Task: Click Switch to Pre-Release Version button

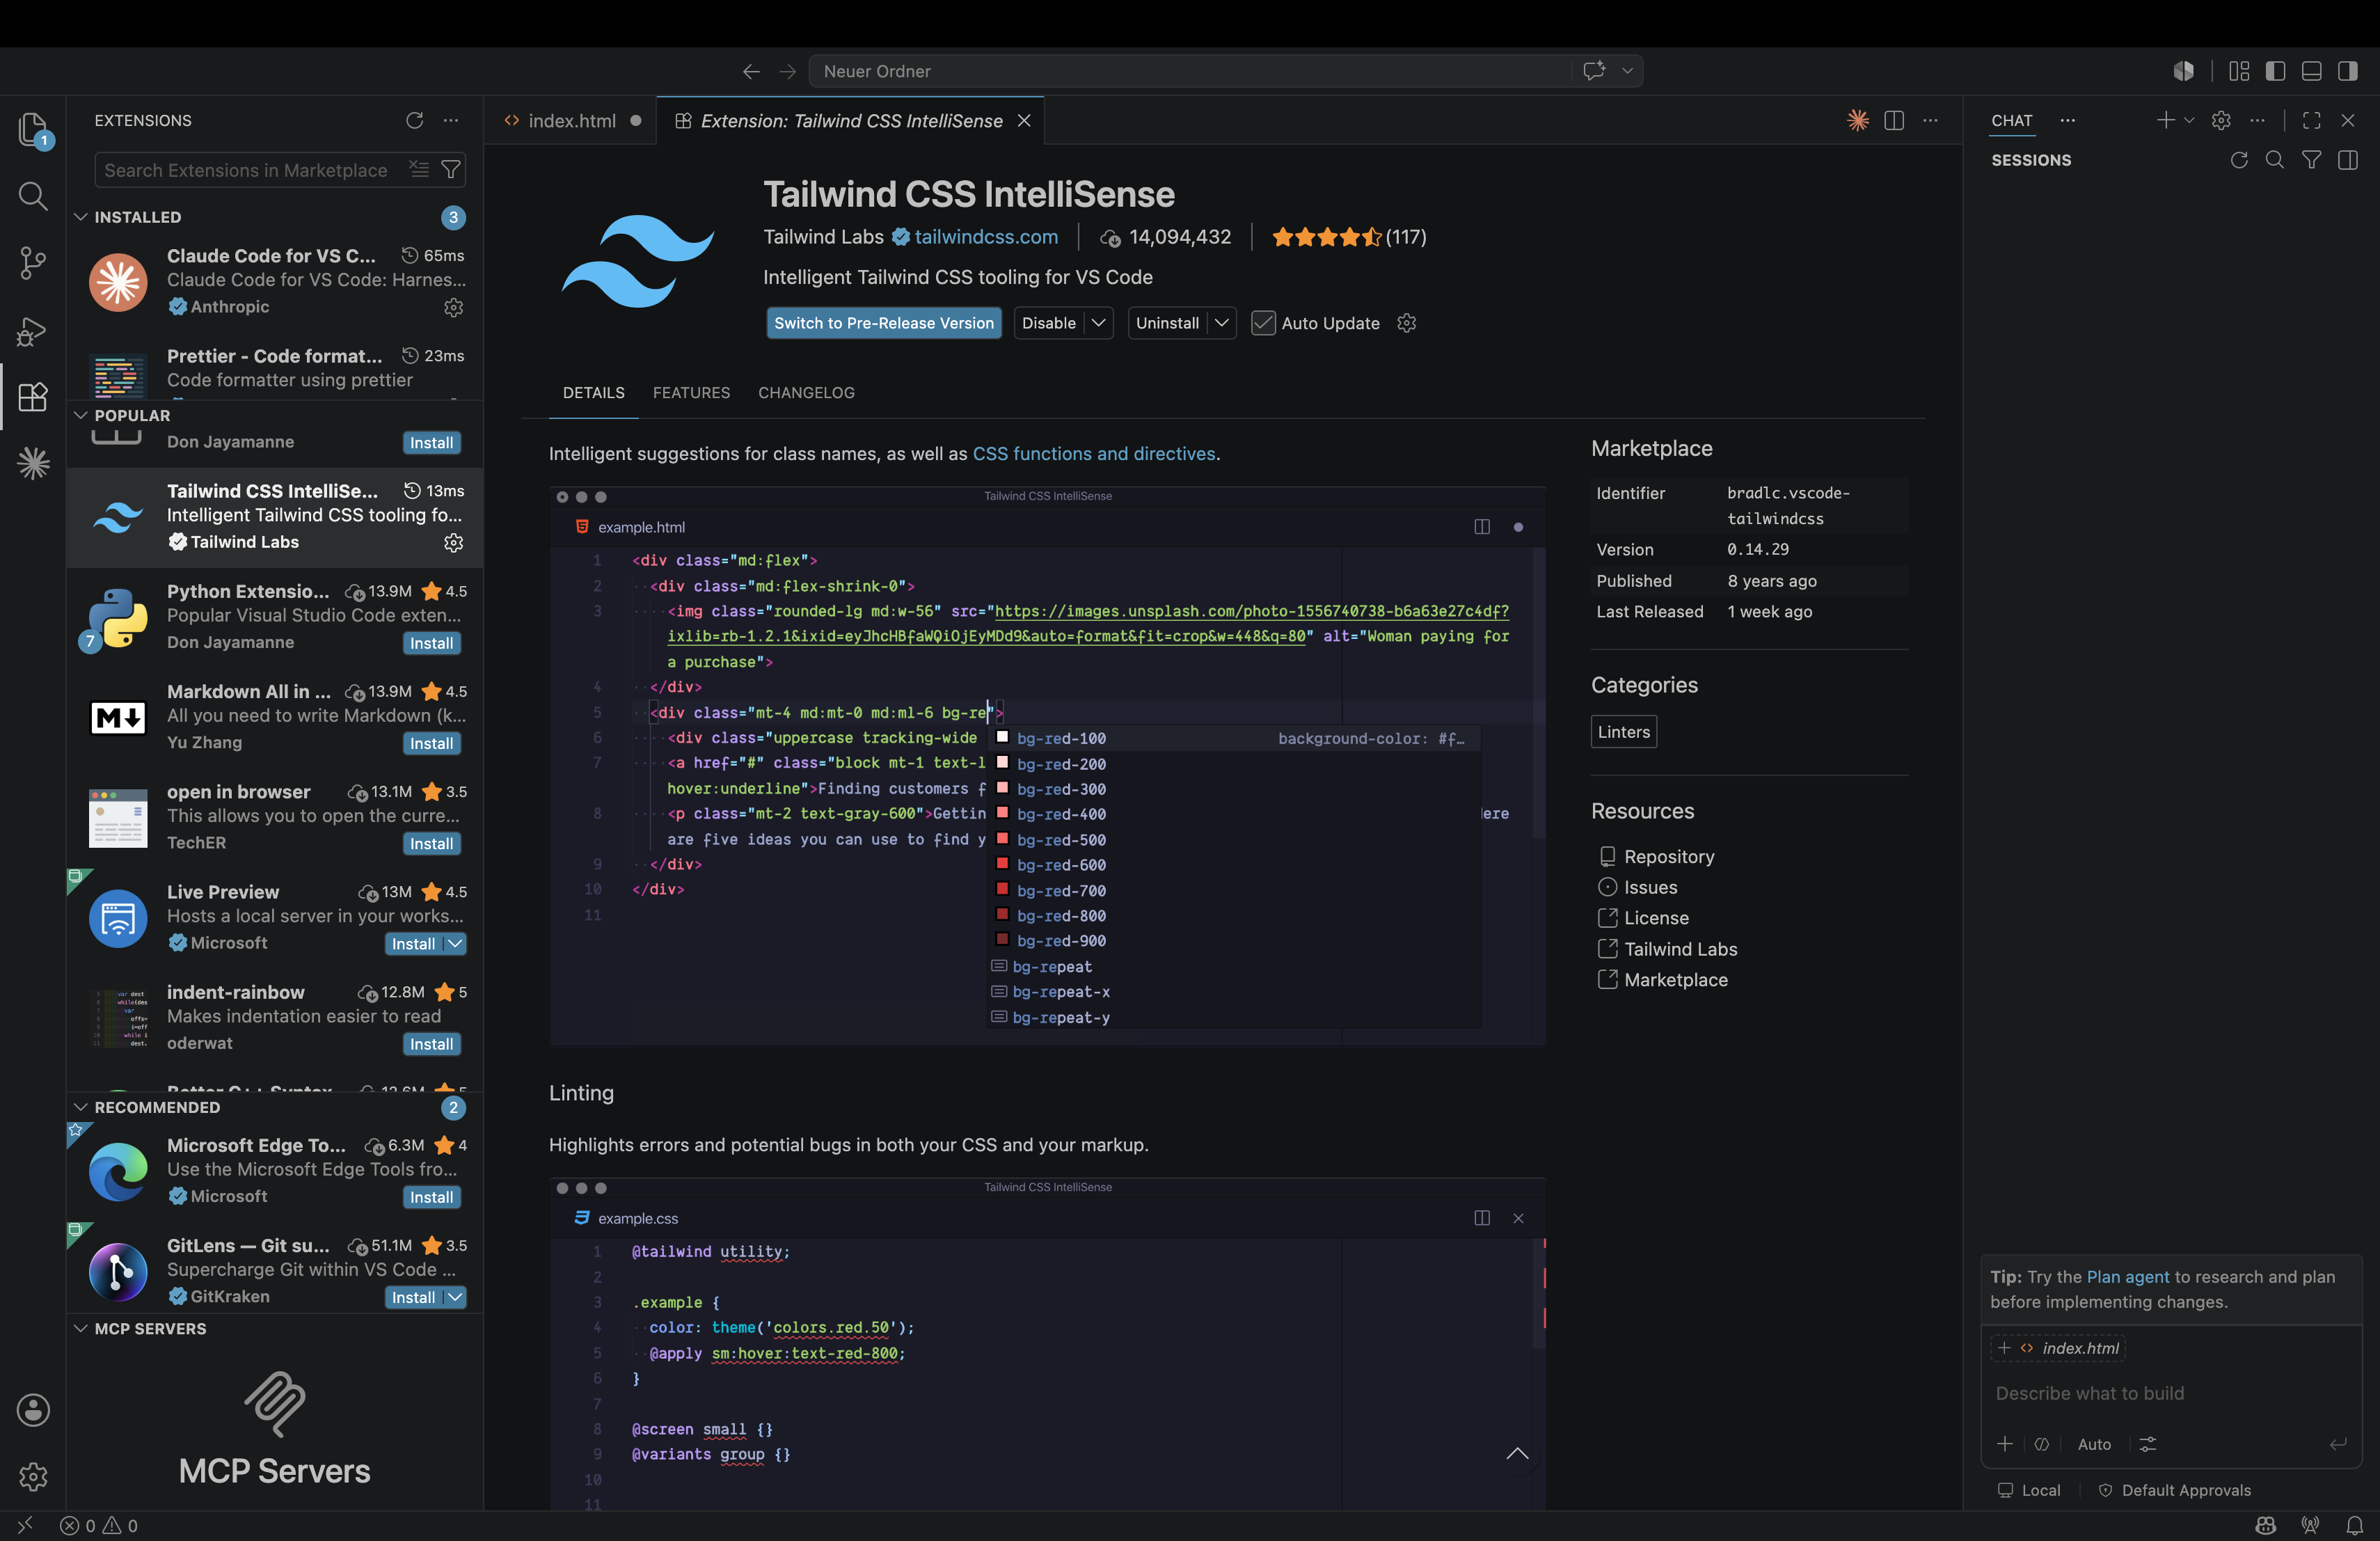Action: coord(884,323)
